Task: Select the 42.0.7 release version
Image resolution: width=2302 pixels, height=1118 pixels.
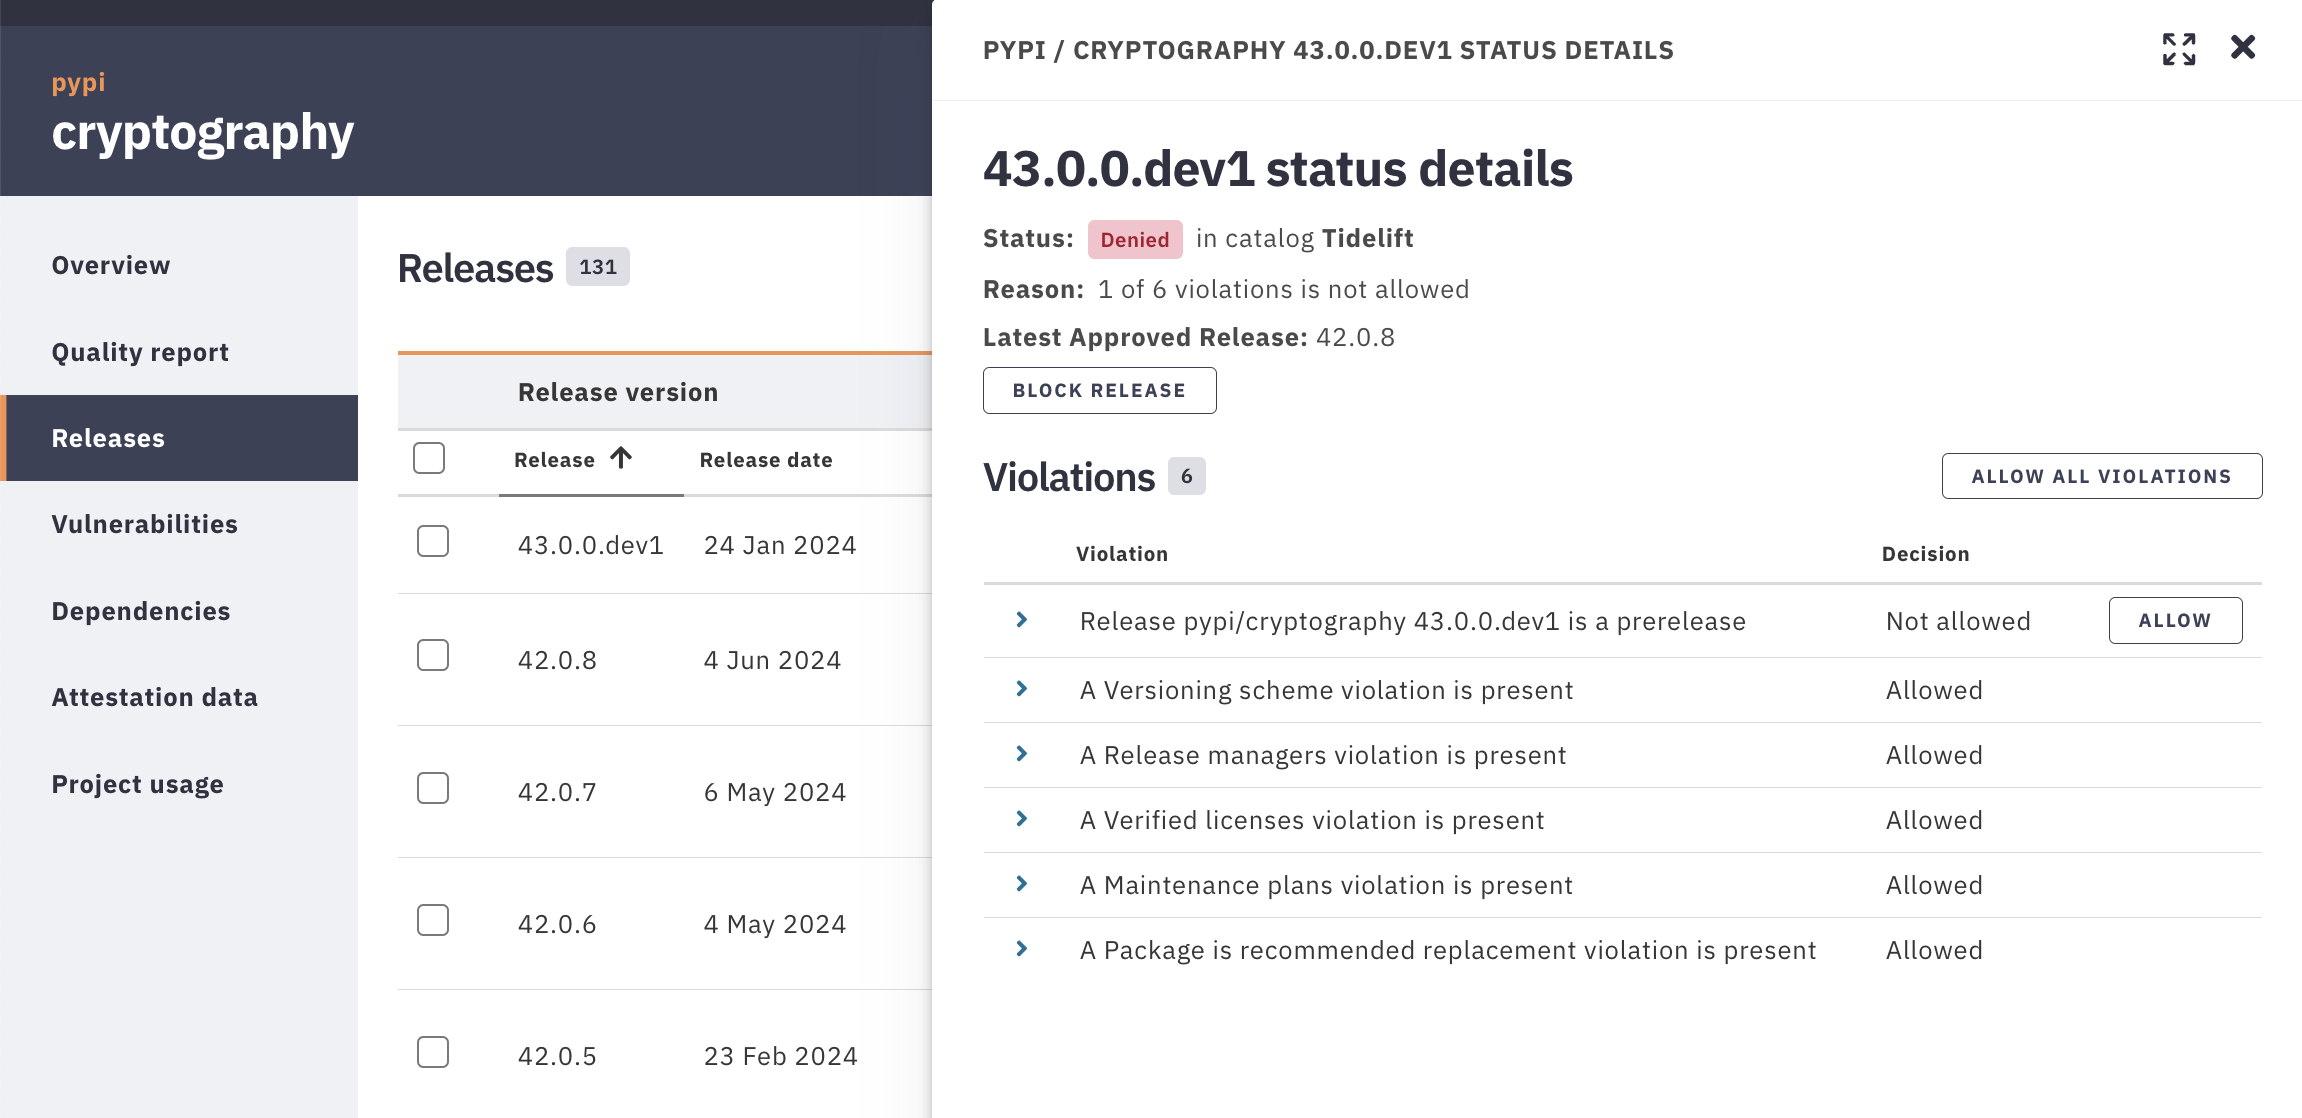Action: (x=557, y=792)
